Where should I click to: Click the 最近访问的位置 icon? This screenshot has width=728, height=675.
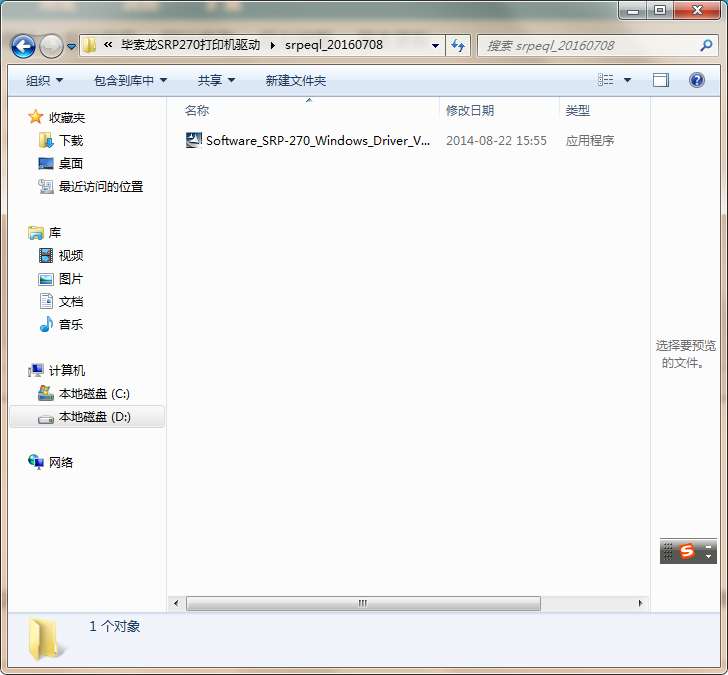tap(46, 186)
